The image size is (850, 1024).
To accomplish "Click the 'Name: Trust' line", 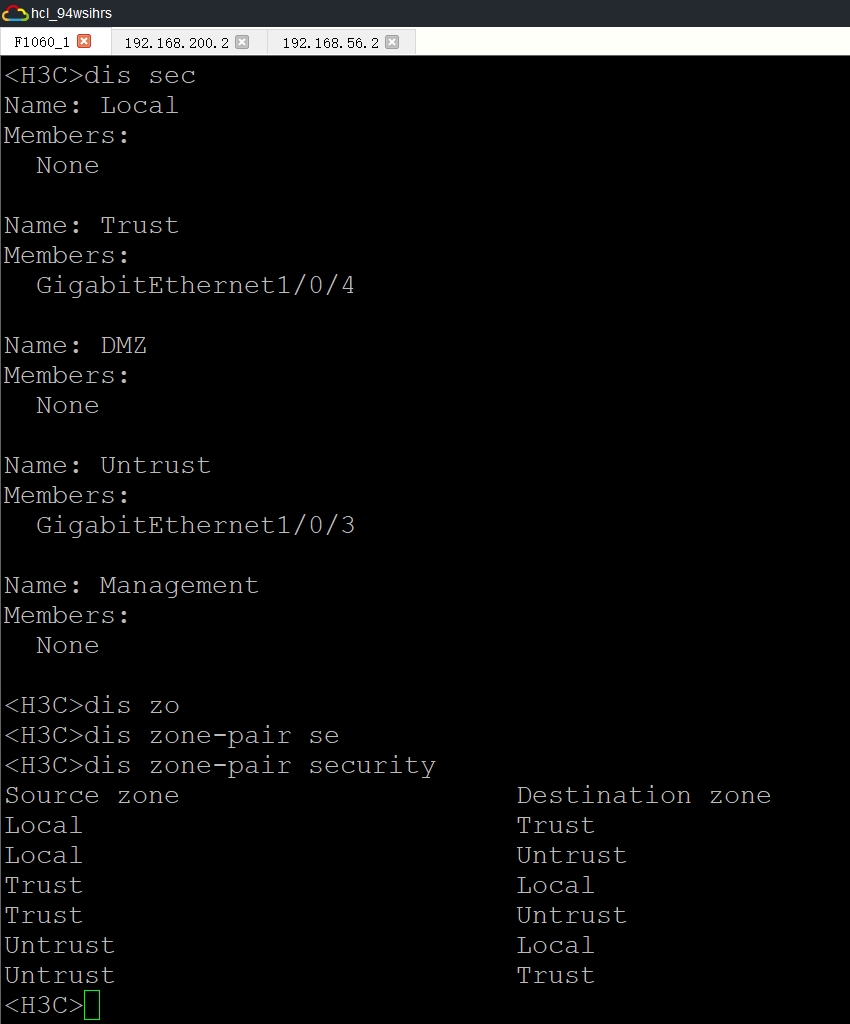I will (91, 225).
